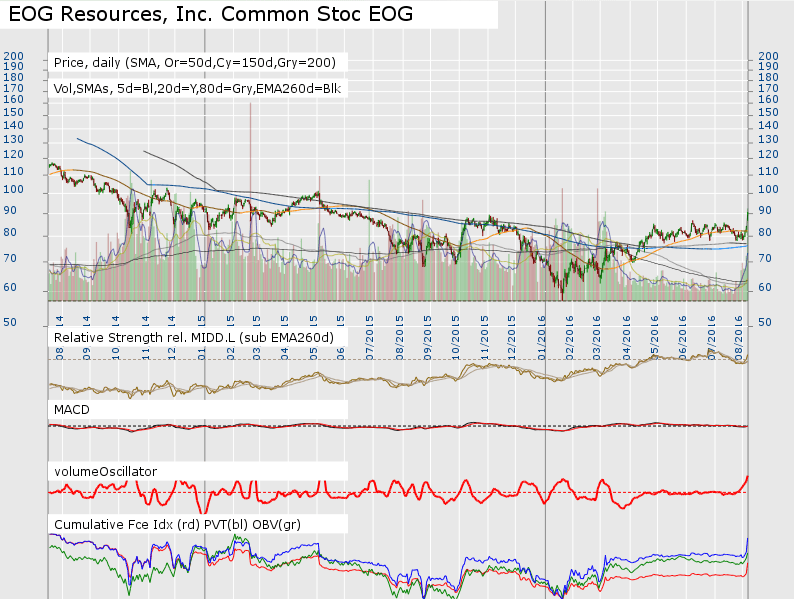Select the volumeOscillator panel label
The width and height of the screenshot is (794, 599).
coord(105,472)
